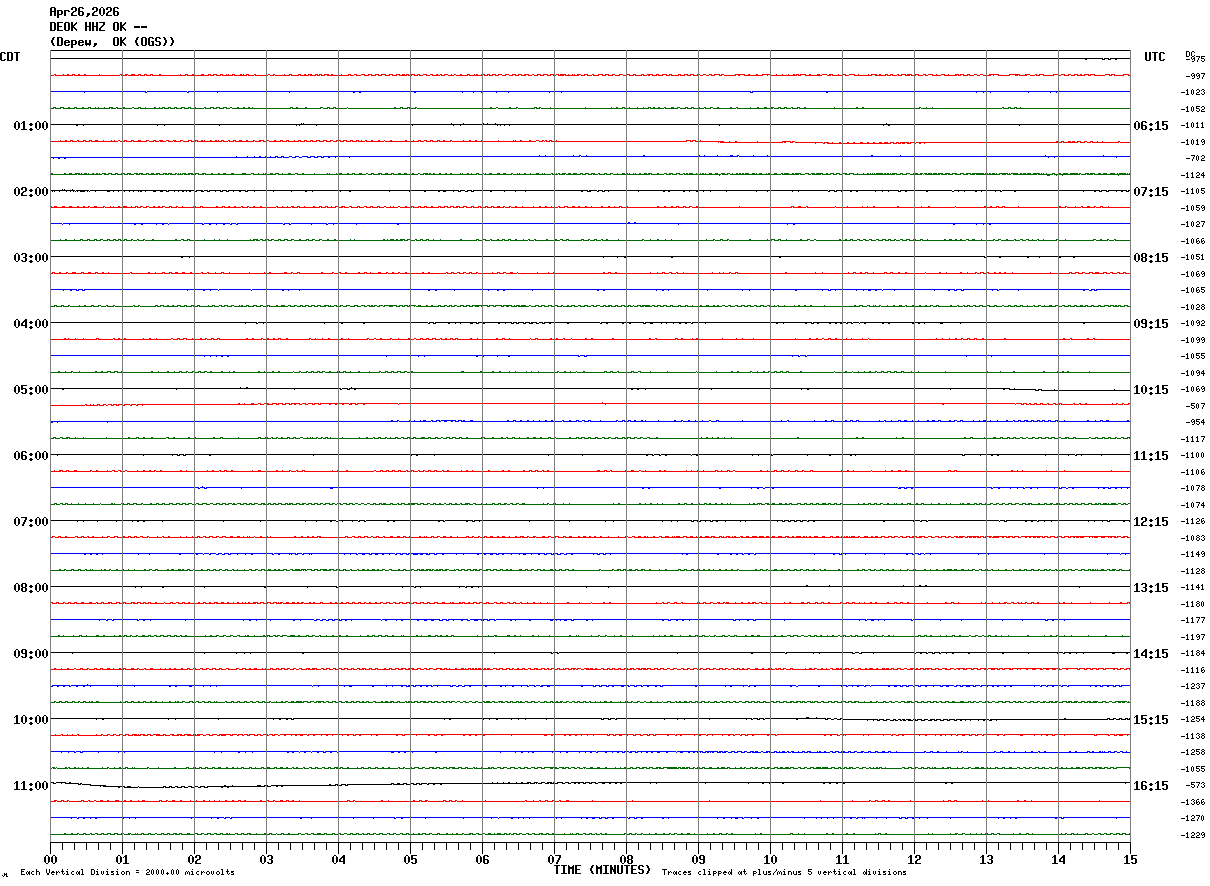This screenshot has width=1210, height=886.
Task: Select the 07:15 UTC time label
Action: [1151, 192]
